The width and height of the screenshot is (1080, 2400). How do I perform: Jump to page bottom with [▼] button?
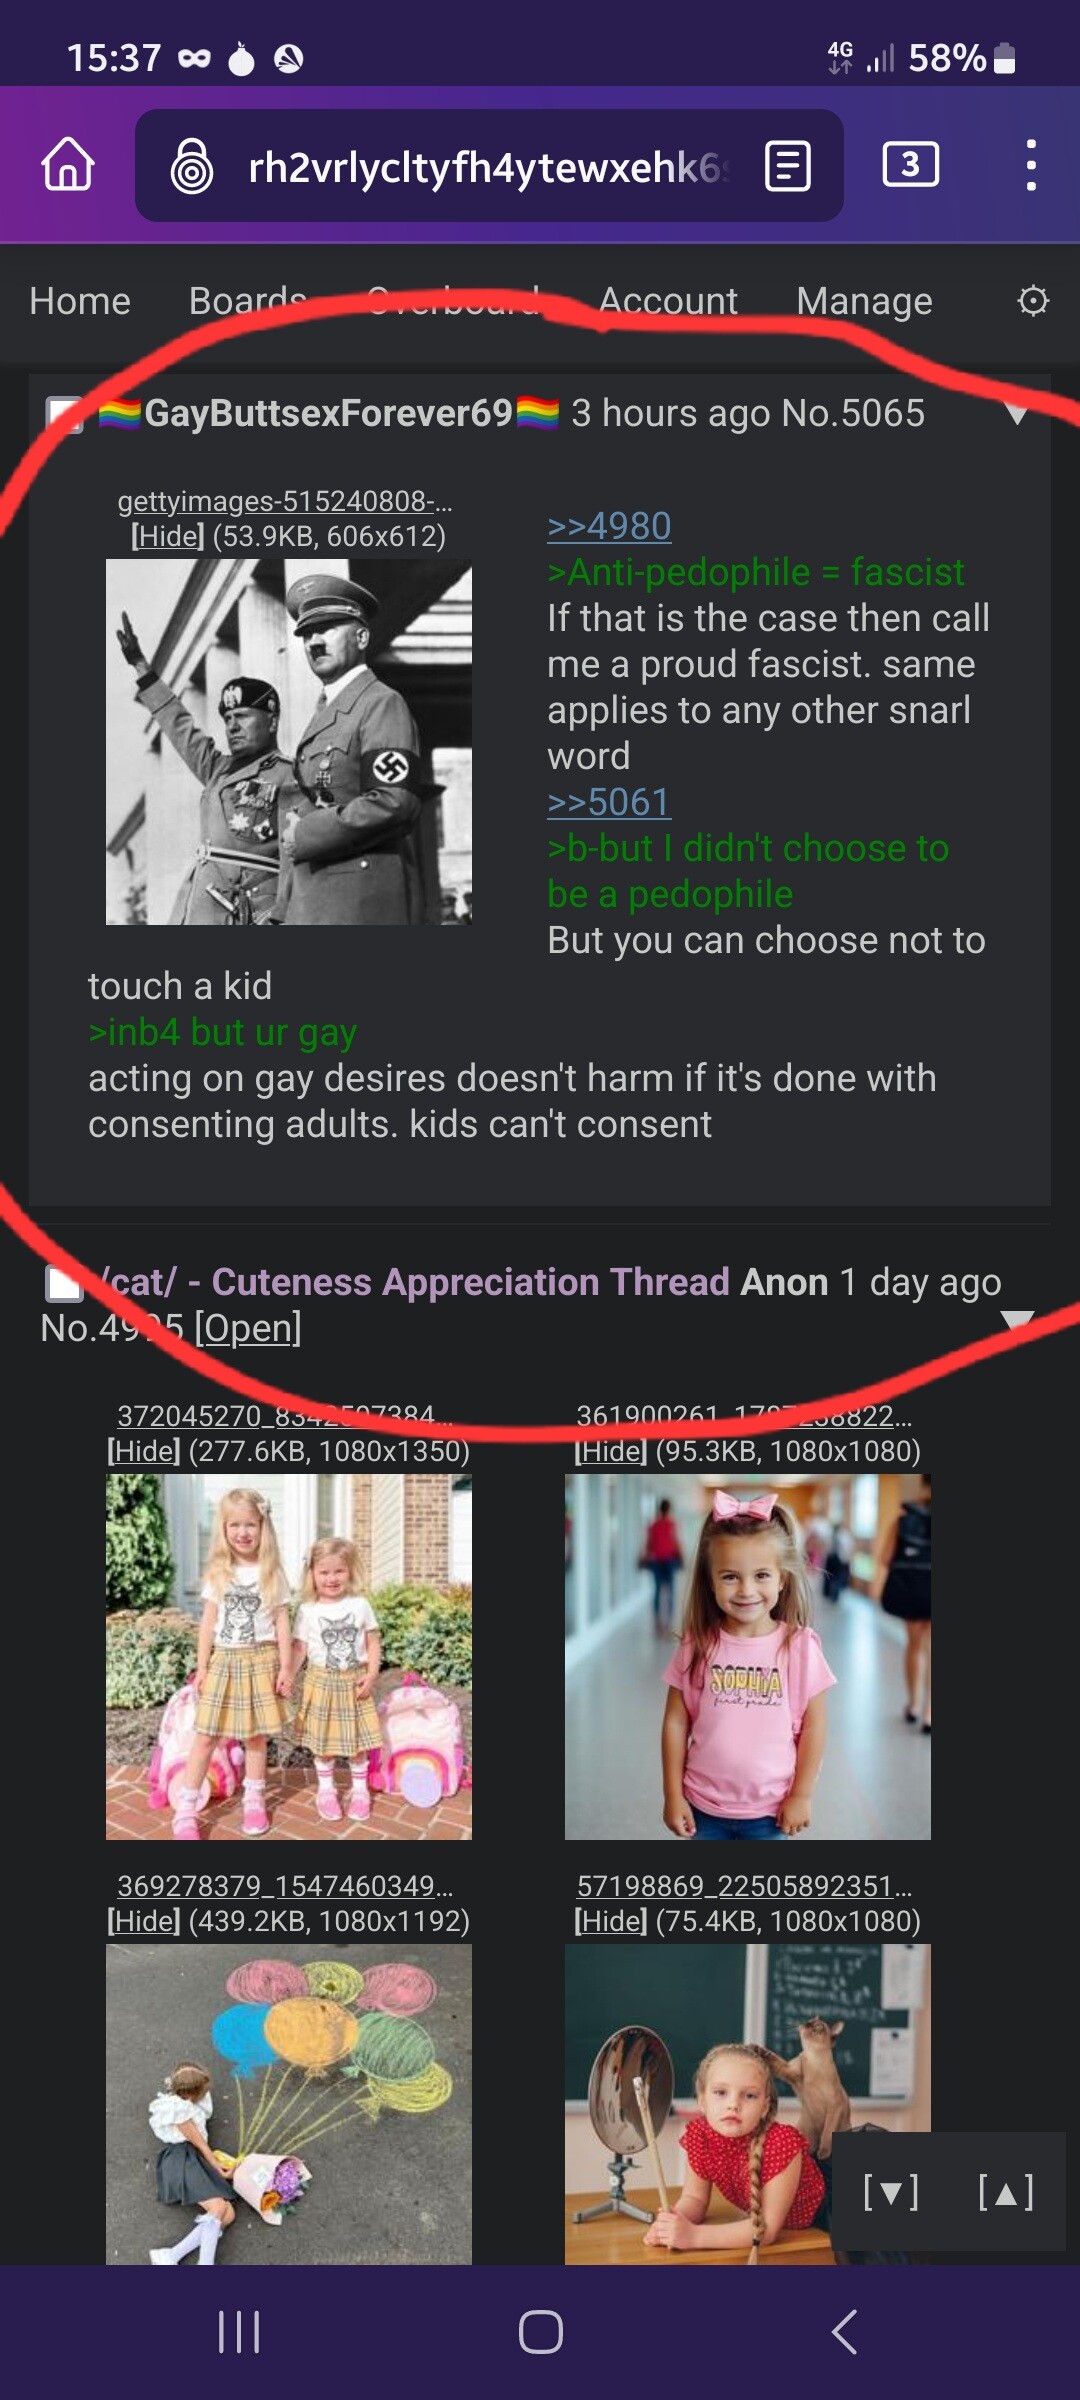(x=890, y=2193)
